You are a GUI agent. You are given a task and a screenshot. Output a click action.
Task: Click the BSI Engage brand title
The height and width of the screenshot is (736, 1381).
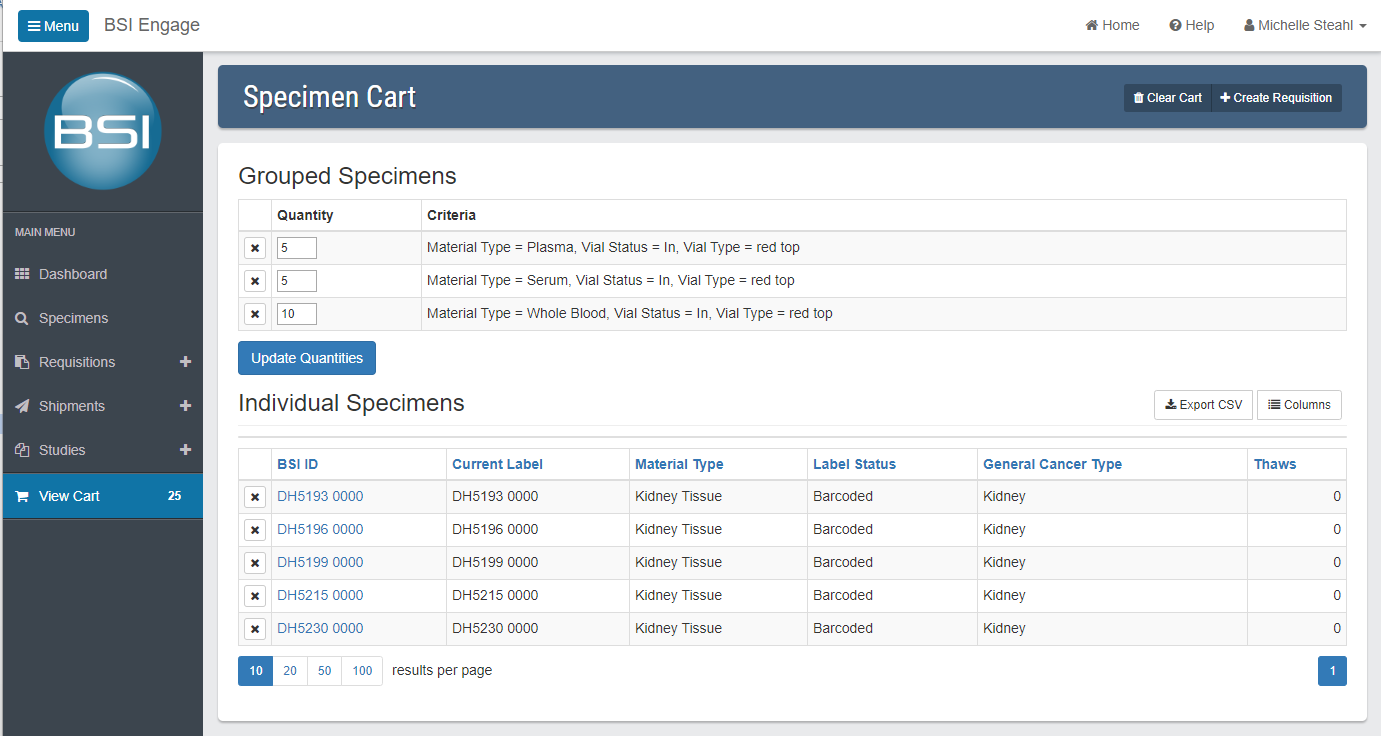click(152, 26)
